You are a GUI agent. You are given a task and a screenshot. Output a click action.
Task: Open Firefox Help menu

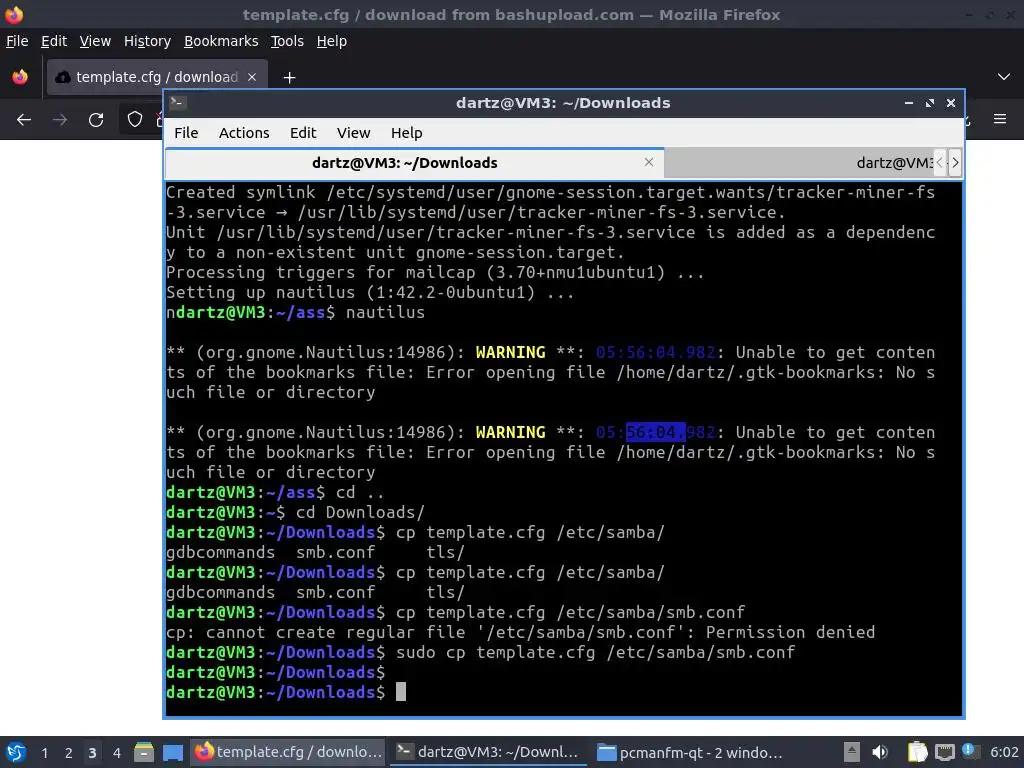tap(331, 41)
